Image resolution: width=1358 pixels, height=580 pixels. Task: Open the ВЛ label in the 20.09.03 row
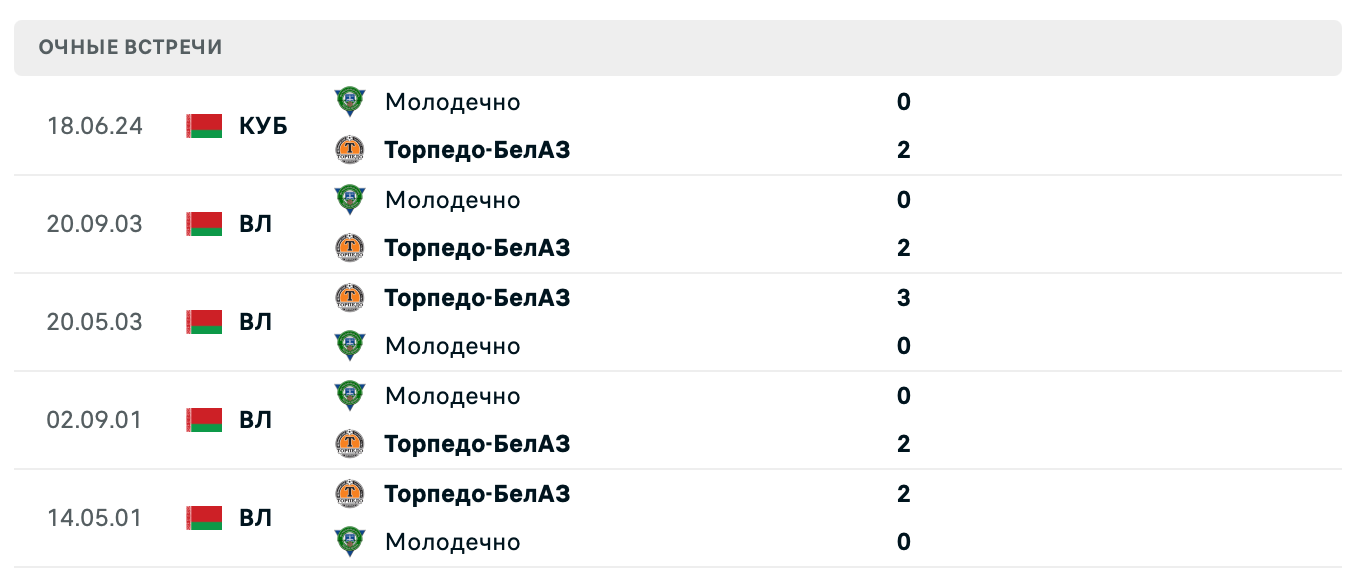(256, 224)
